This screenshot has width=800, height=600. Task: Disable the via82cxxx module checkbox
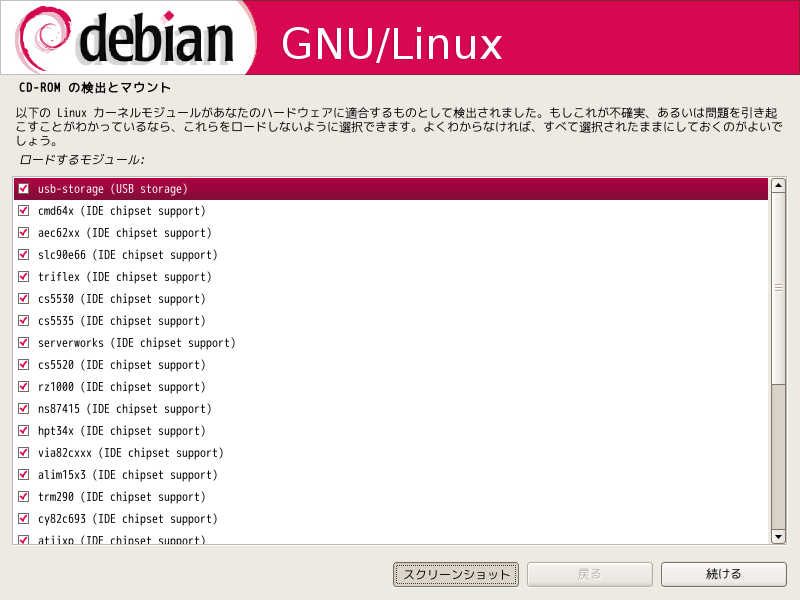(23, 453)
